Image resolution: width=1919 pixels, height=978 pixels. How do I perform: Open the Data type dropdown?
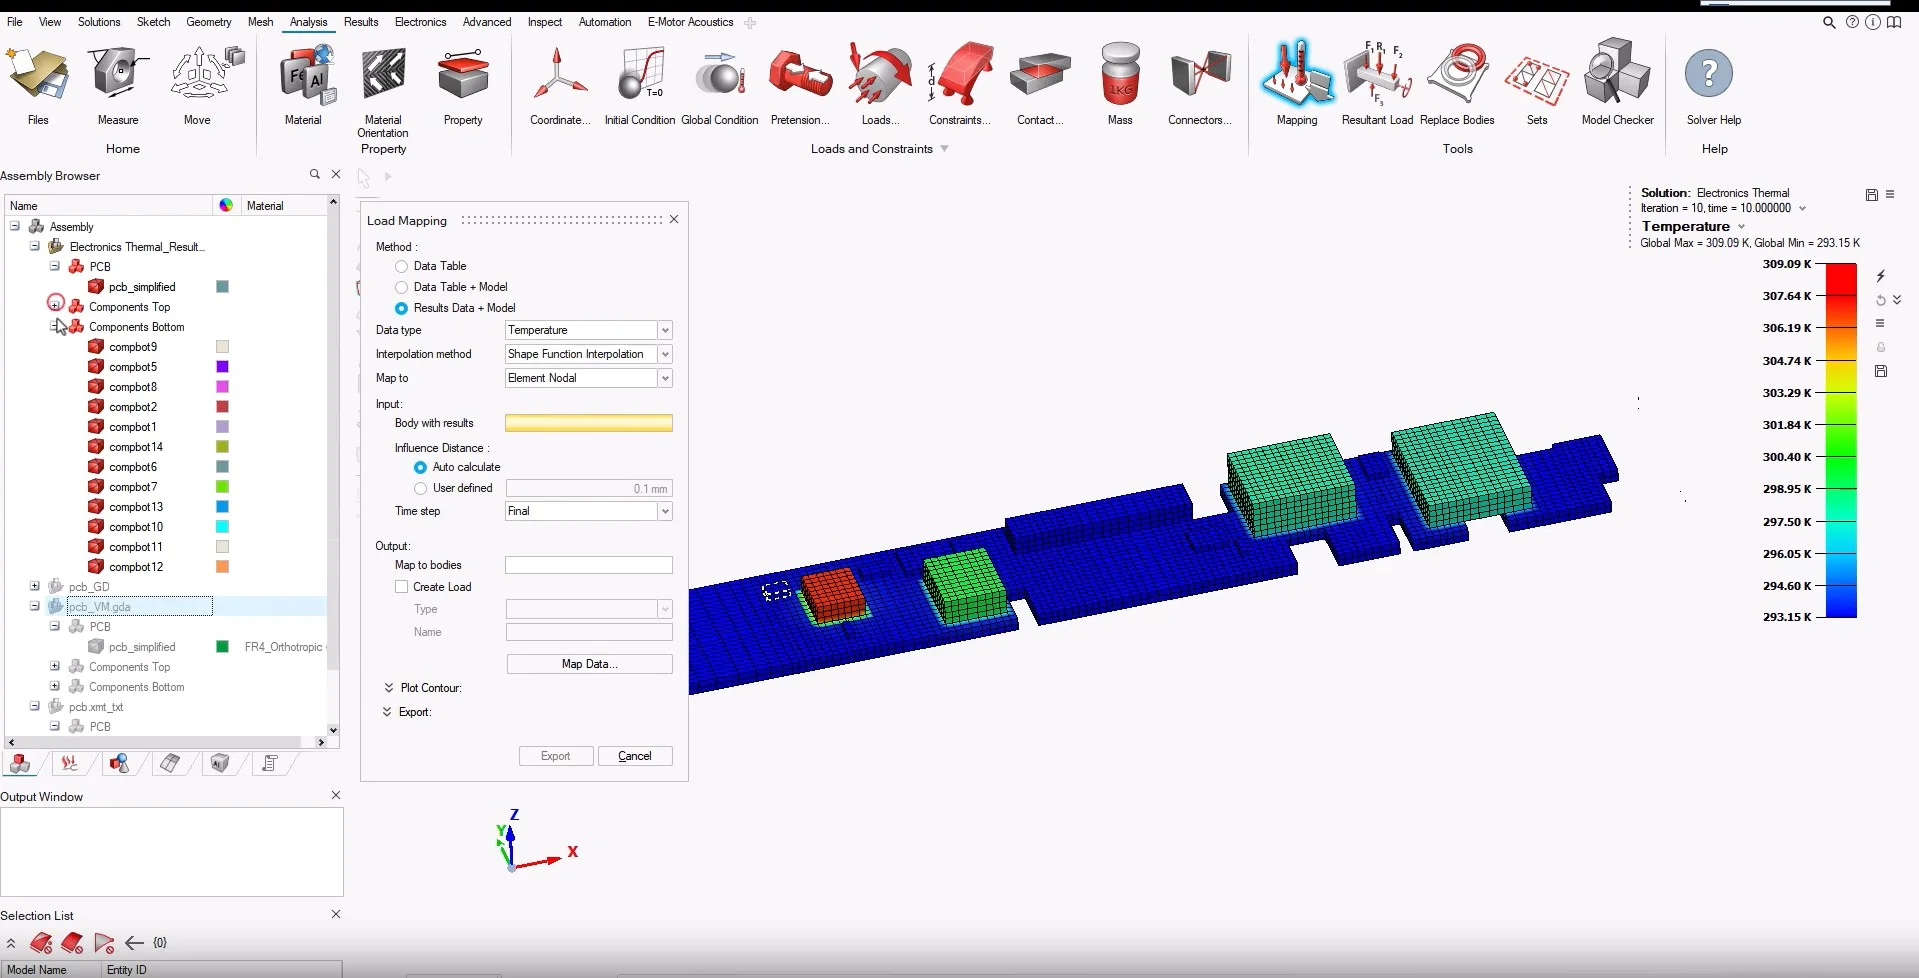(588, 330)
